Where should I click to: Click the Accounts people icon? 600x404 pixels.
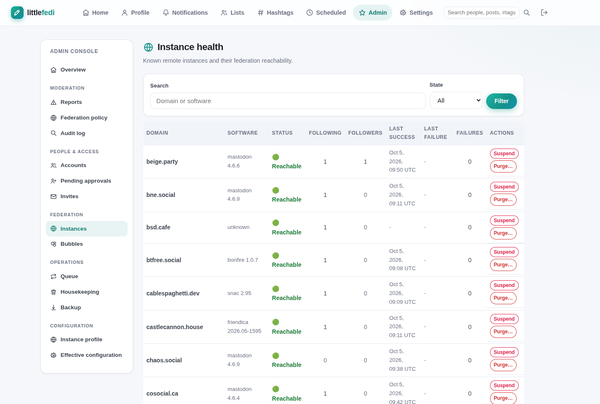pos(54,165)
